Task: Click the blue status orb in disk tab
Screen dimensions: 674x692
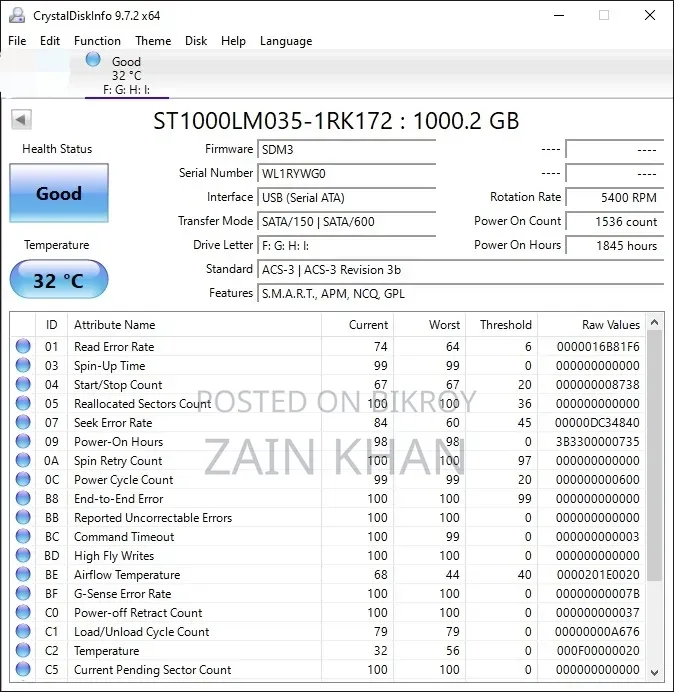Action: [93, 60]
